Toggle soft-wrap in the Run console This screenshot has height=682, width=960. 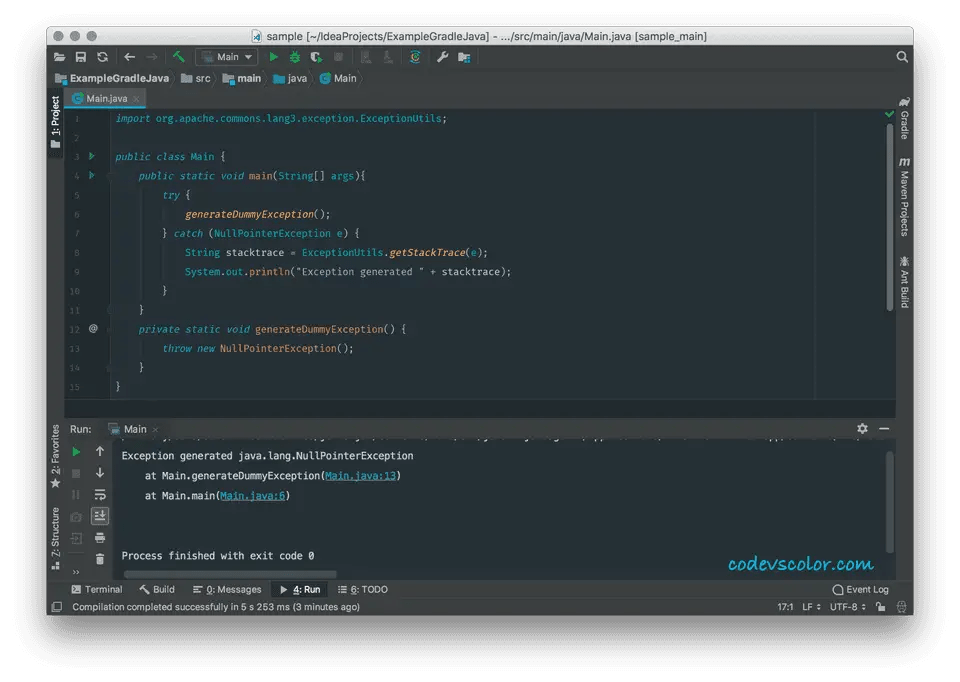click(x=99, y=494)
